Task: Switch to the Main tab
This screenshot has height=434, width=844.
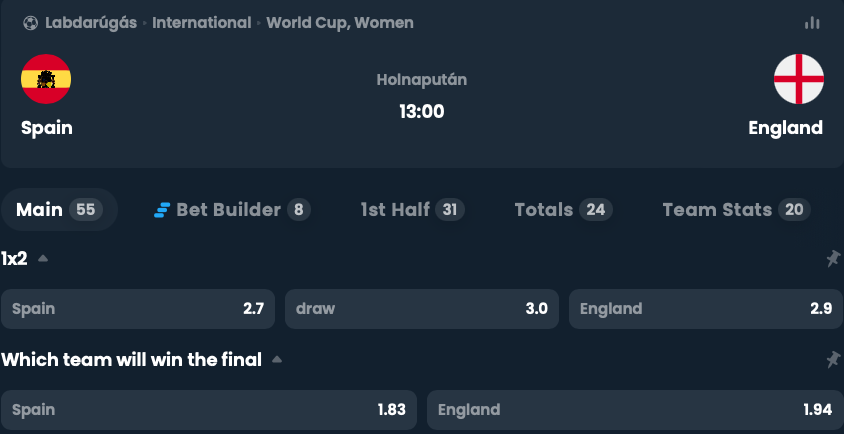Action: (59, 209)
